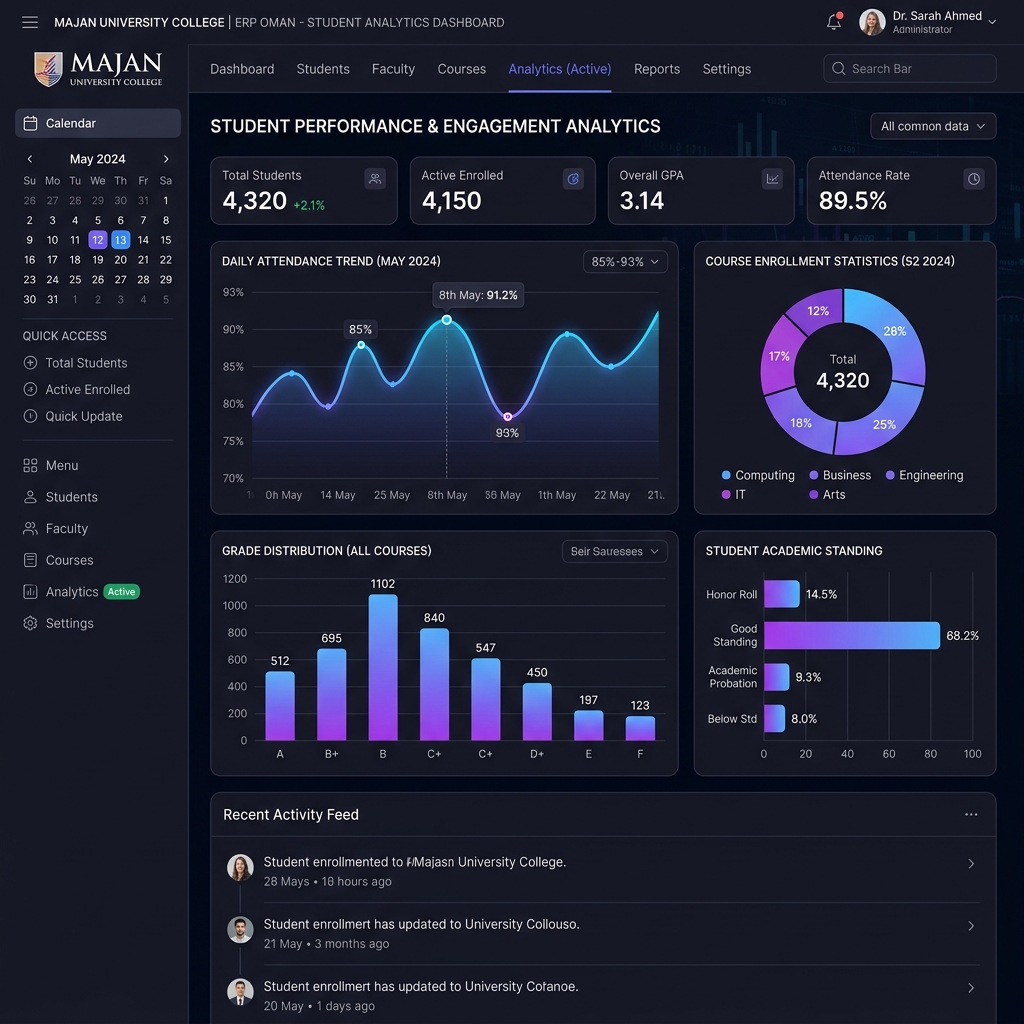Click the 28% donut chart segment
1024x1024 pixels.
click(893, 332)
